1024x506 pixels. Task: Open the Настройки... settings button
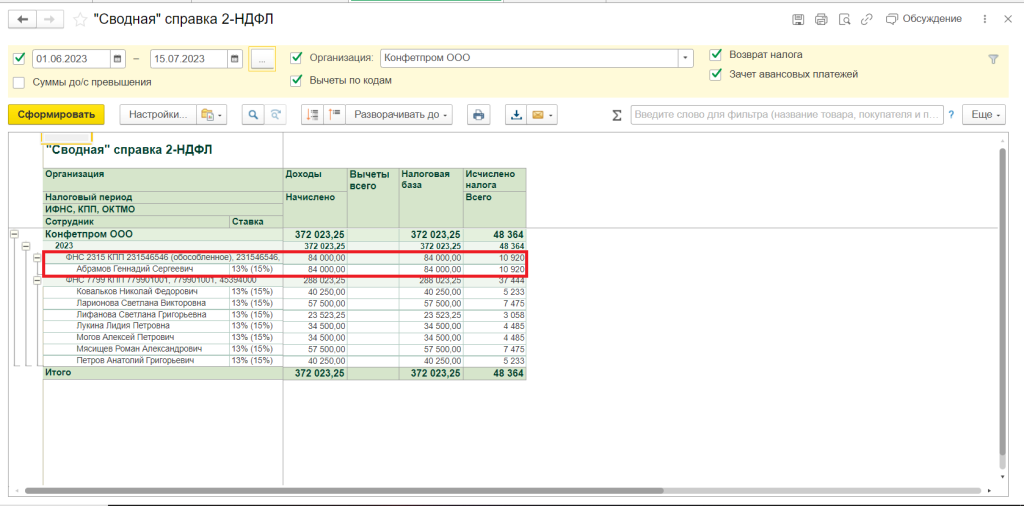point(156,115)
